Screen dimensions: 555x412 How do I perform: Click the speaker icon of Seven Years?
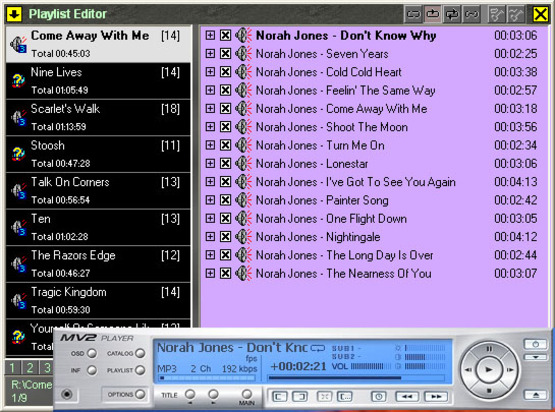244,54
